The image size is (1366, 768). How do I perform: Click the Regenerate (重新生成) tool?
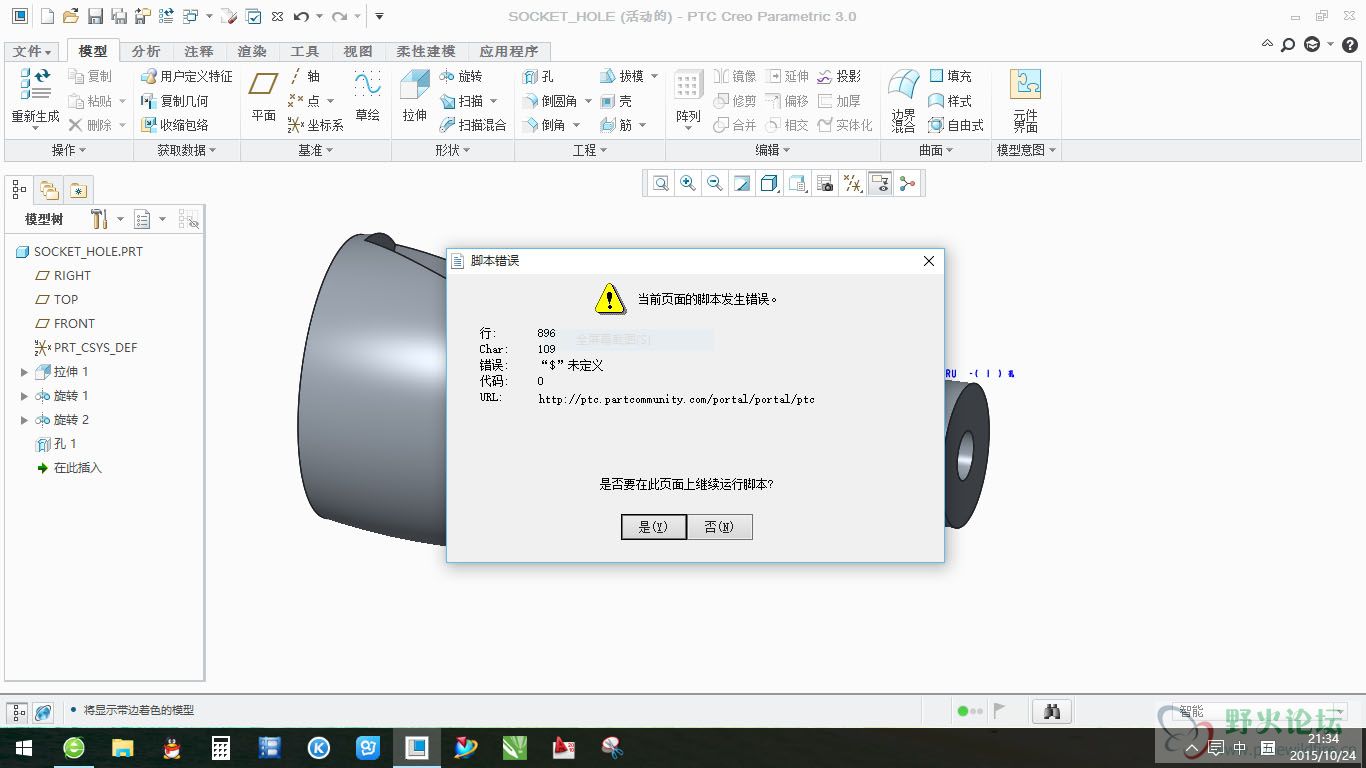pos(35,99)
